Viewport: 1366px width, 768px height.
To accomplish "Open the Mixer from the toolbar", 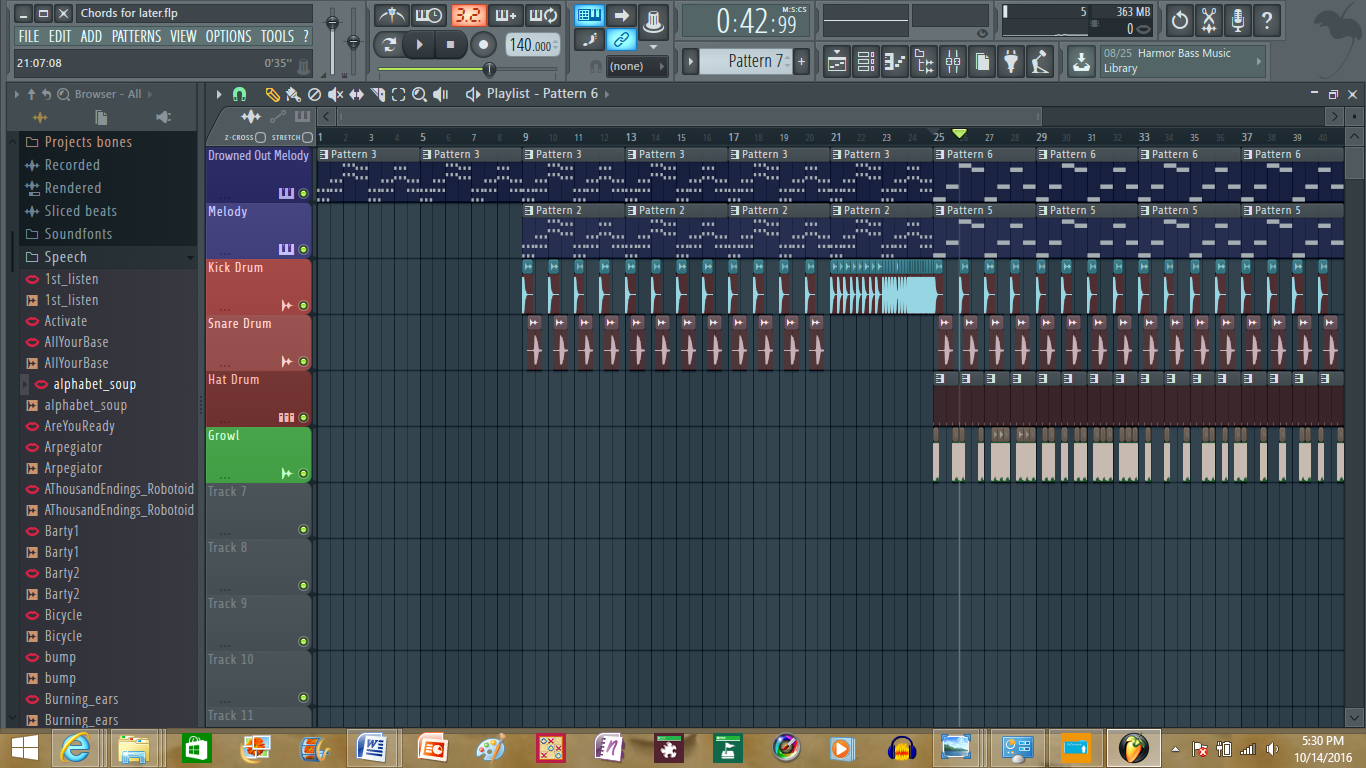I will [953, 62].
